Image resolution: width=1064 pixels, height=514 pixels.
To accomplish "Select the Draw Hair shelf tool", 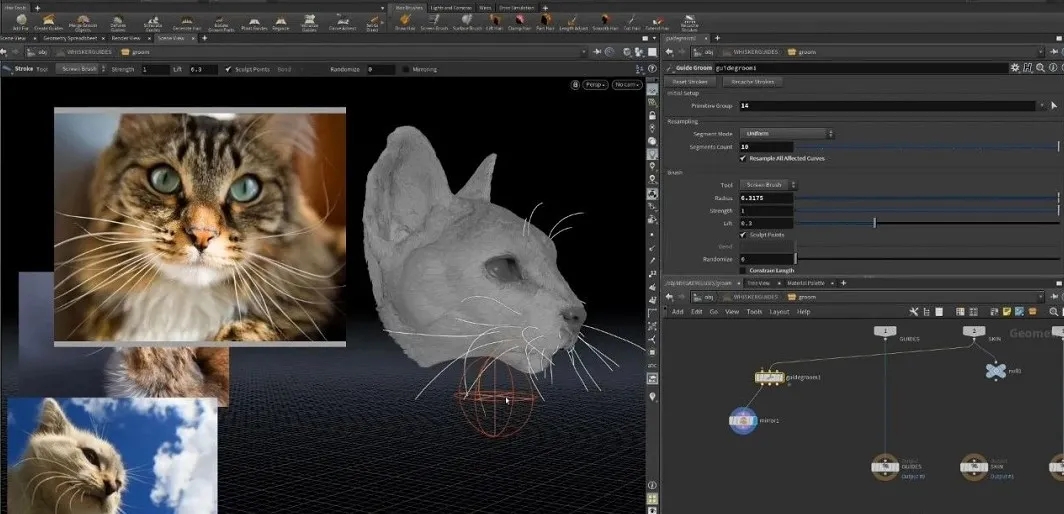I will pyautogui.click(x=406, y=21).
